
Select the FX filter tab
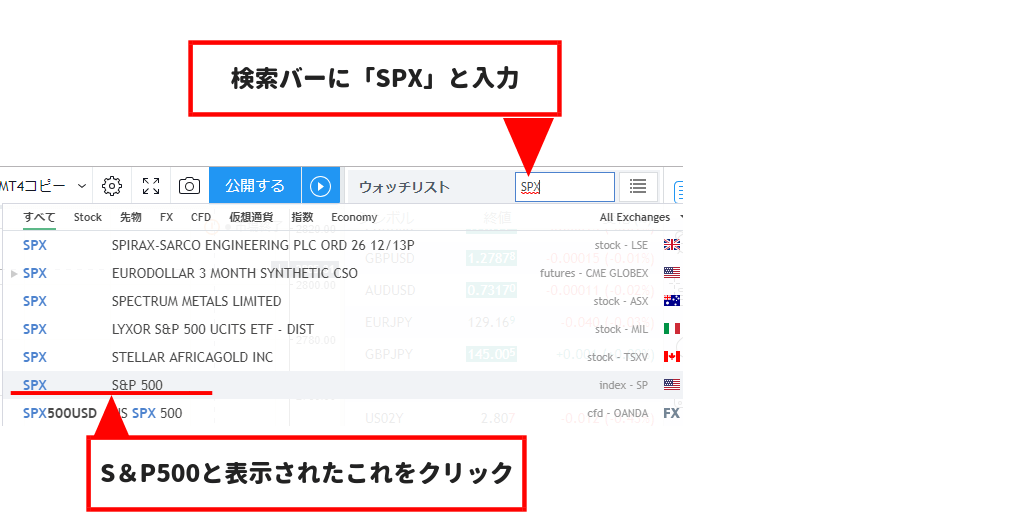[166, 217]
